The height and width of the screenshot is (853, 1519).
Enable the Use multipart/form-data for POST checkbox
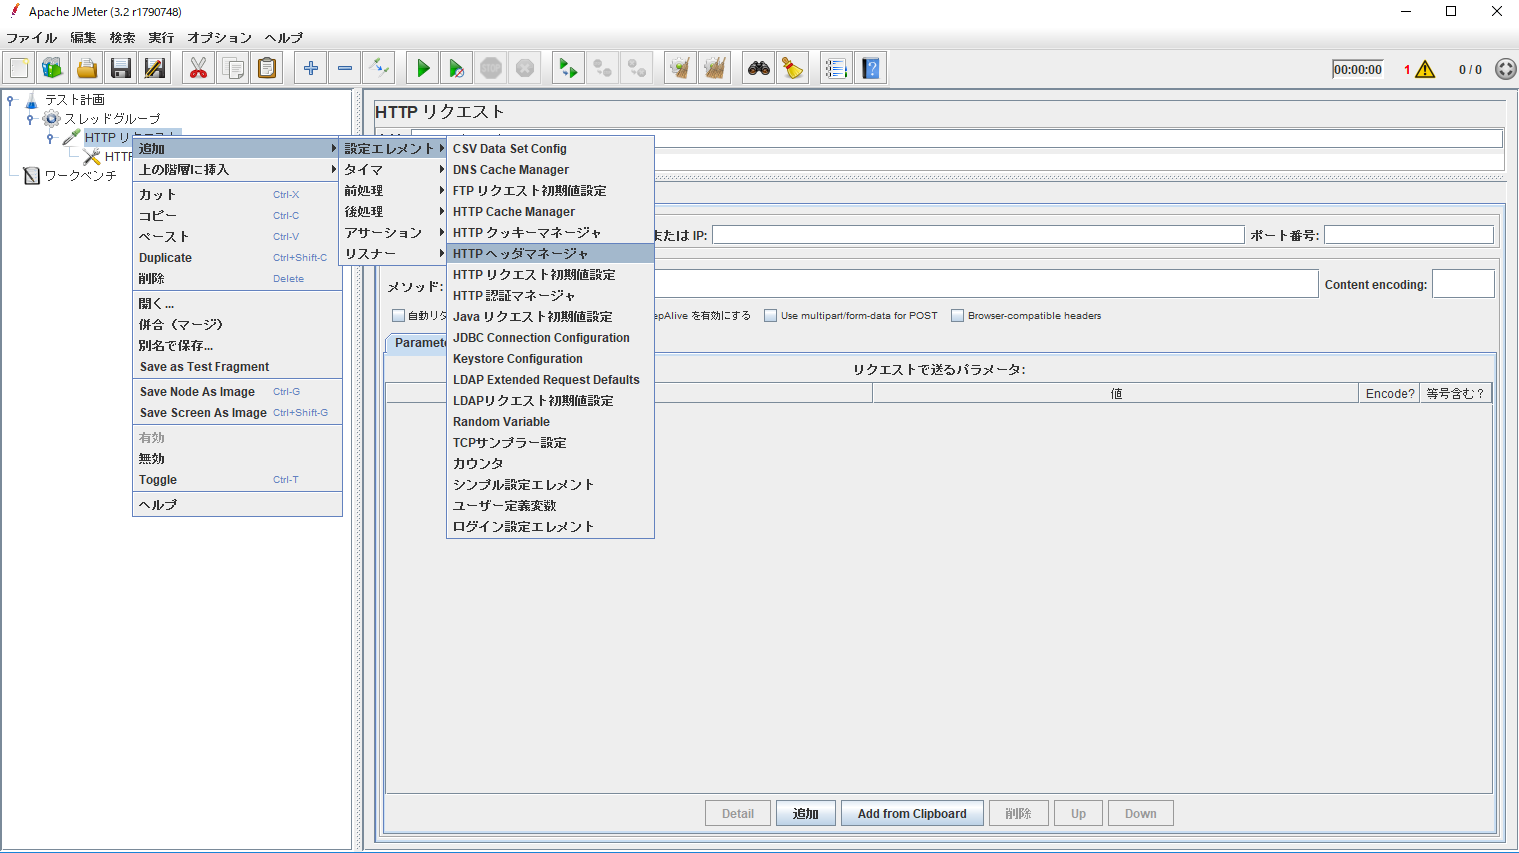pos(770,315)
